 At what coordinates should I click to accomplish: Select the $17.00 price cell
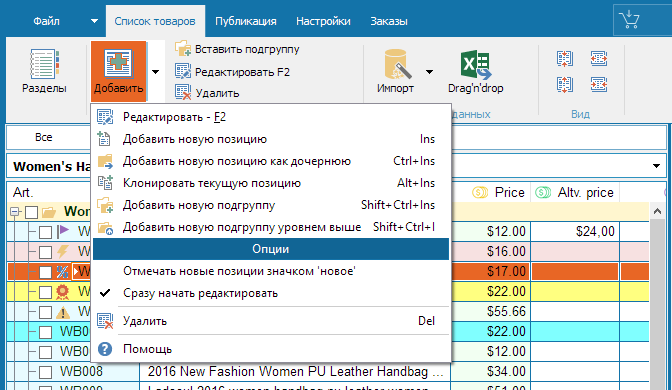pyautogui.click(x=491, y=271)
